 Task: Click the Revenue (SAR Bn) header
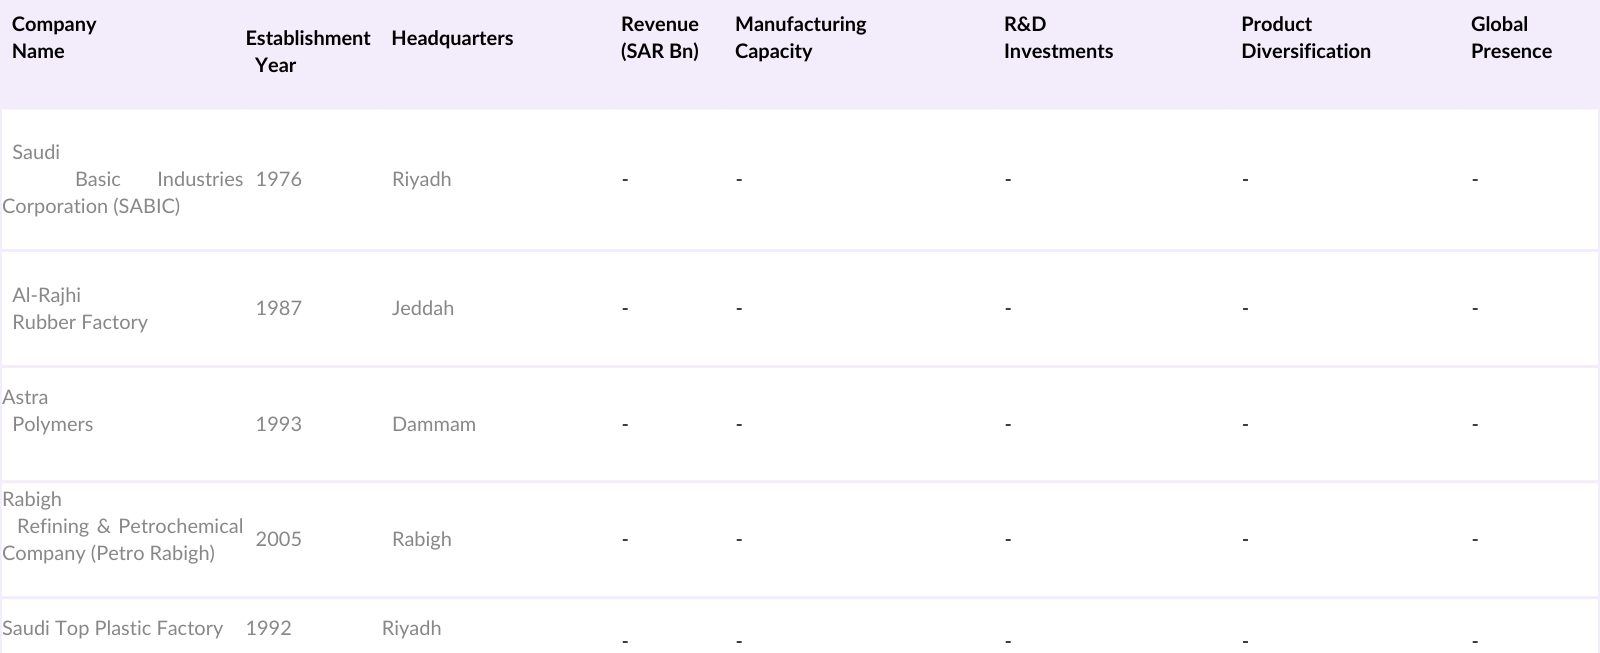click(659, 38)
